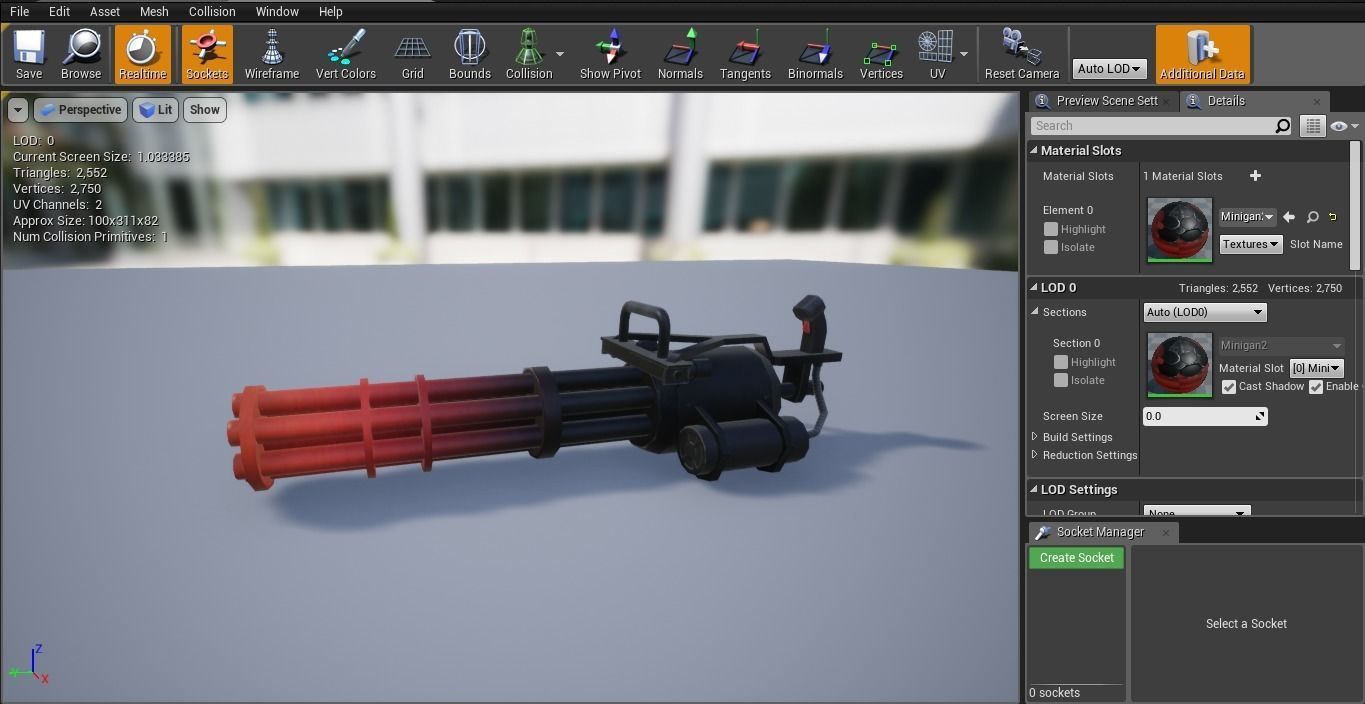Enable Highlight for Element 0
This screenshot has height=704, width=1365.
pos(1051,229)
